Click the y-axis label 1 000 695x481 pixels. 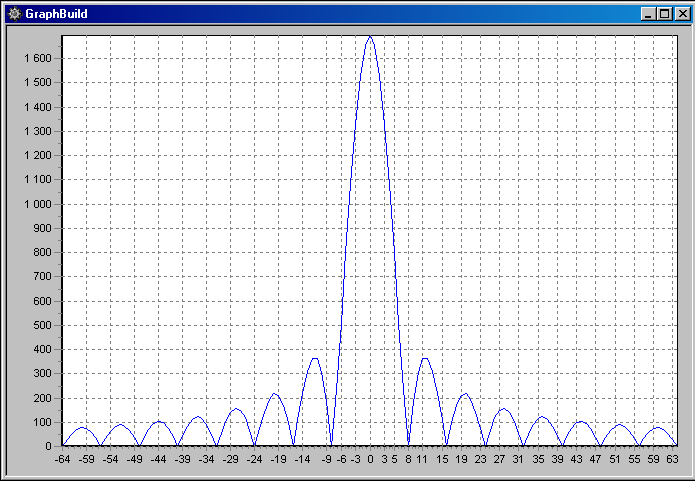pos(38,204)
